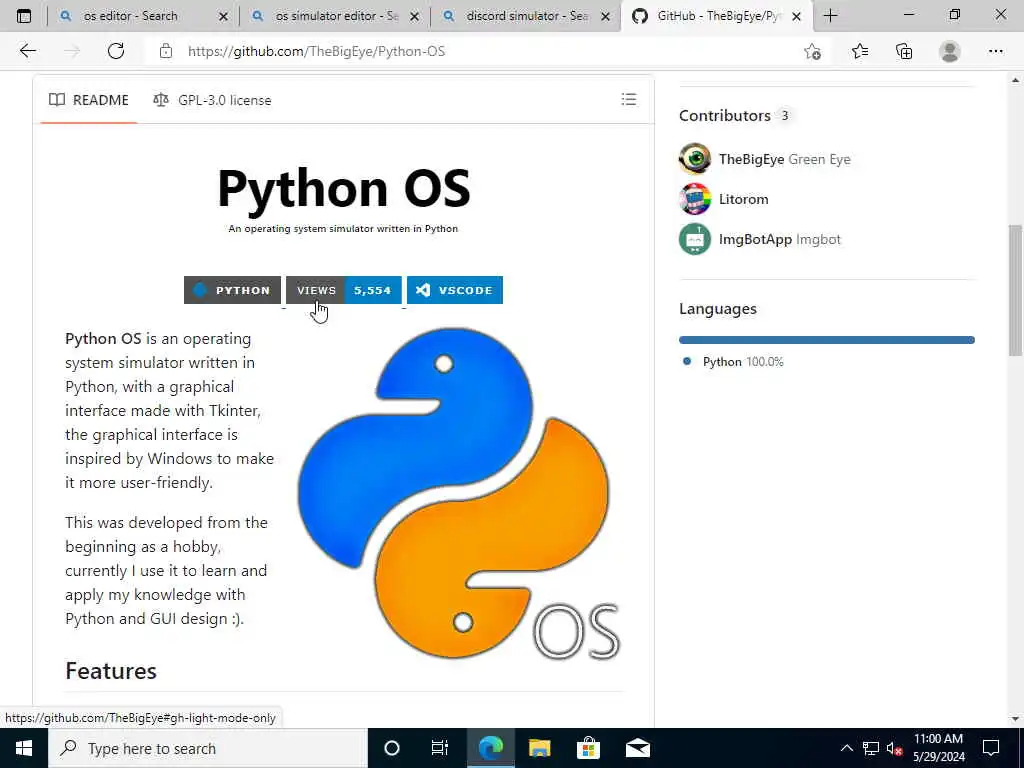1024x768 pixels.
Task: Open Litorom avatar image
Action: (695, 199)
